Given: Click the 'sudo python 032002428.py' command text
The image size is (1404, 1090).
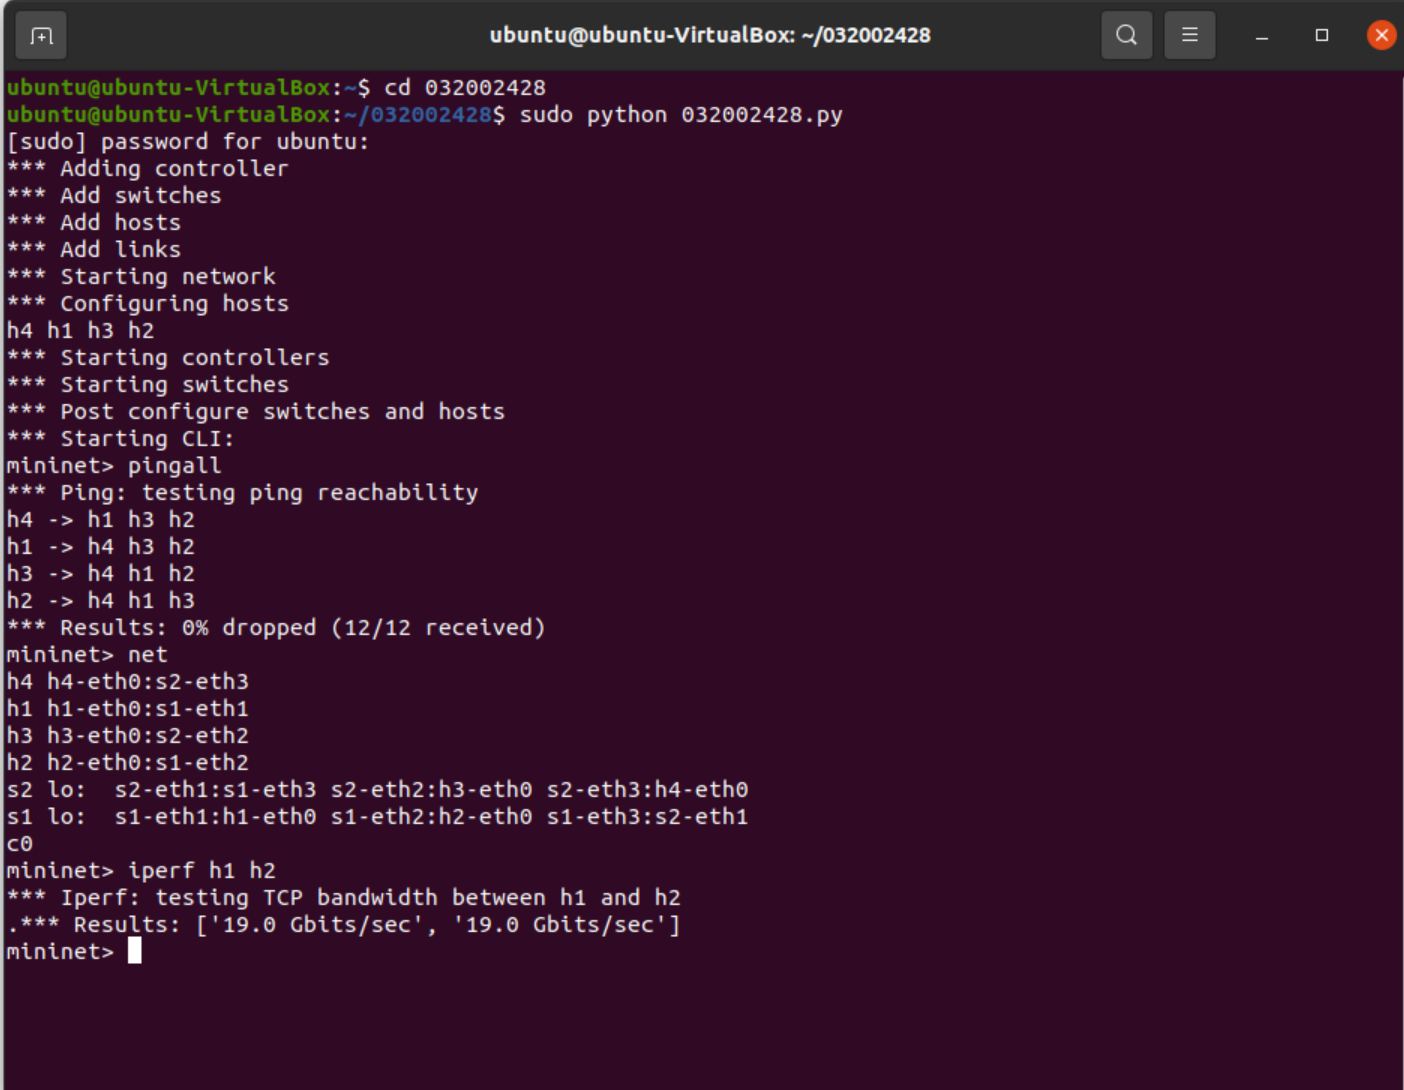Looking at the screenshot, I should coord(680,115).
